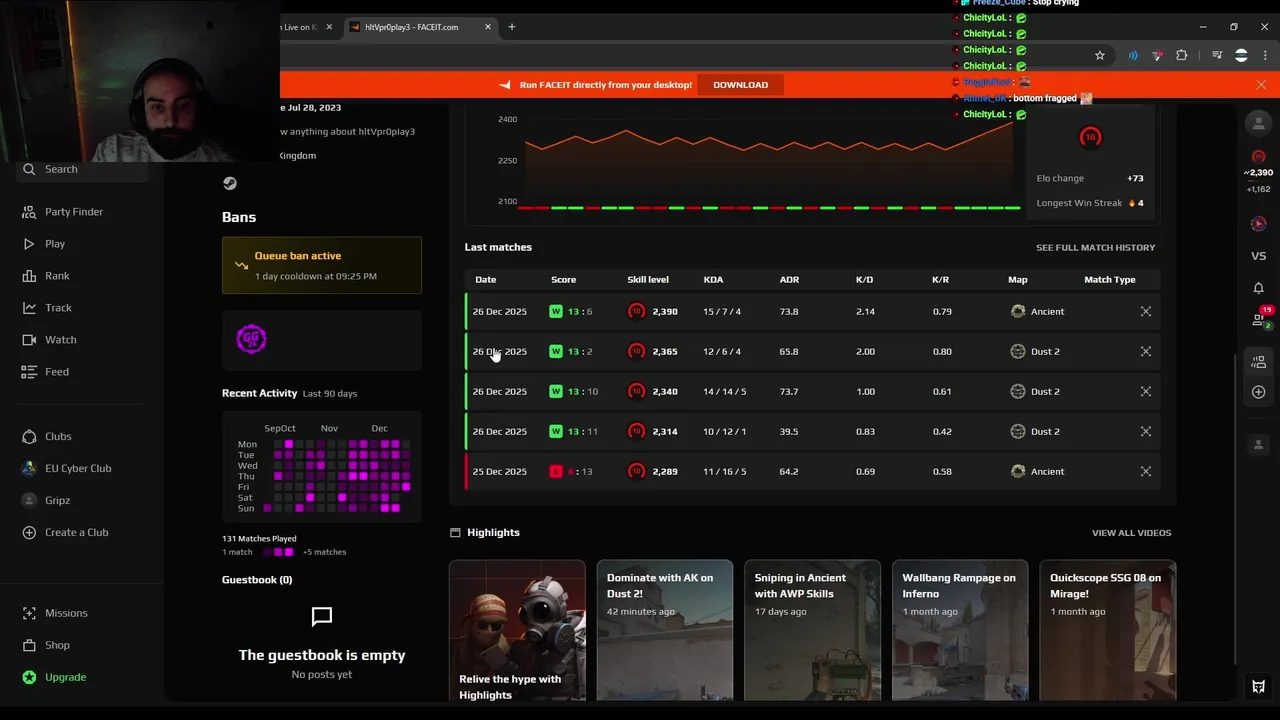Click the Highlights section icon
Image resolution: width=1280 pixels, height=720 pixels.
[x=455, y=533]
